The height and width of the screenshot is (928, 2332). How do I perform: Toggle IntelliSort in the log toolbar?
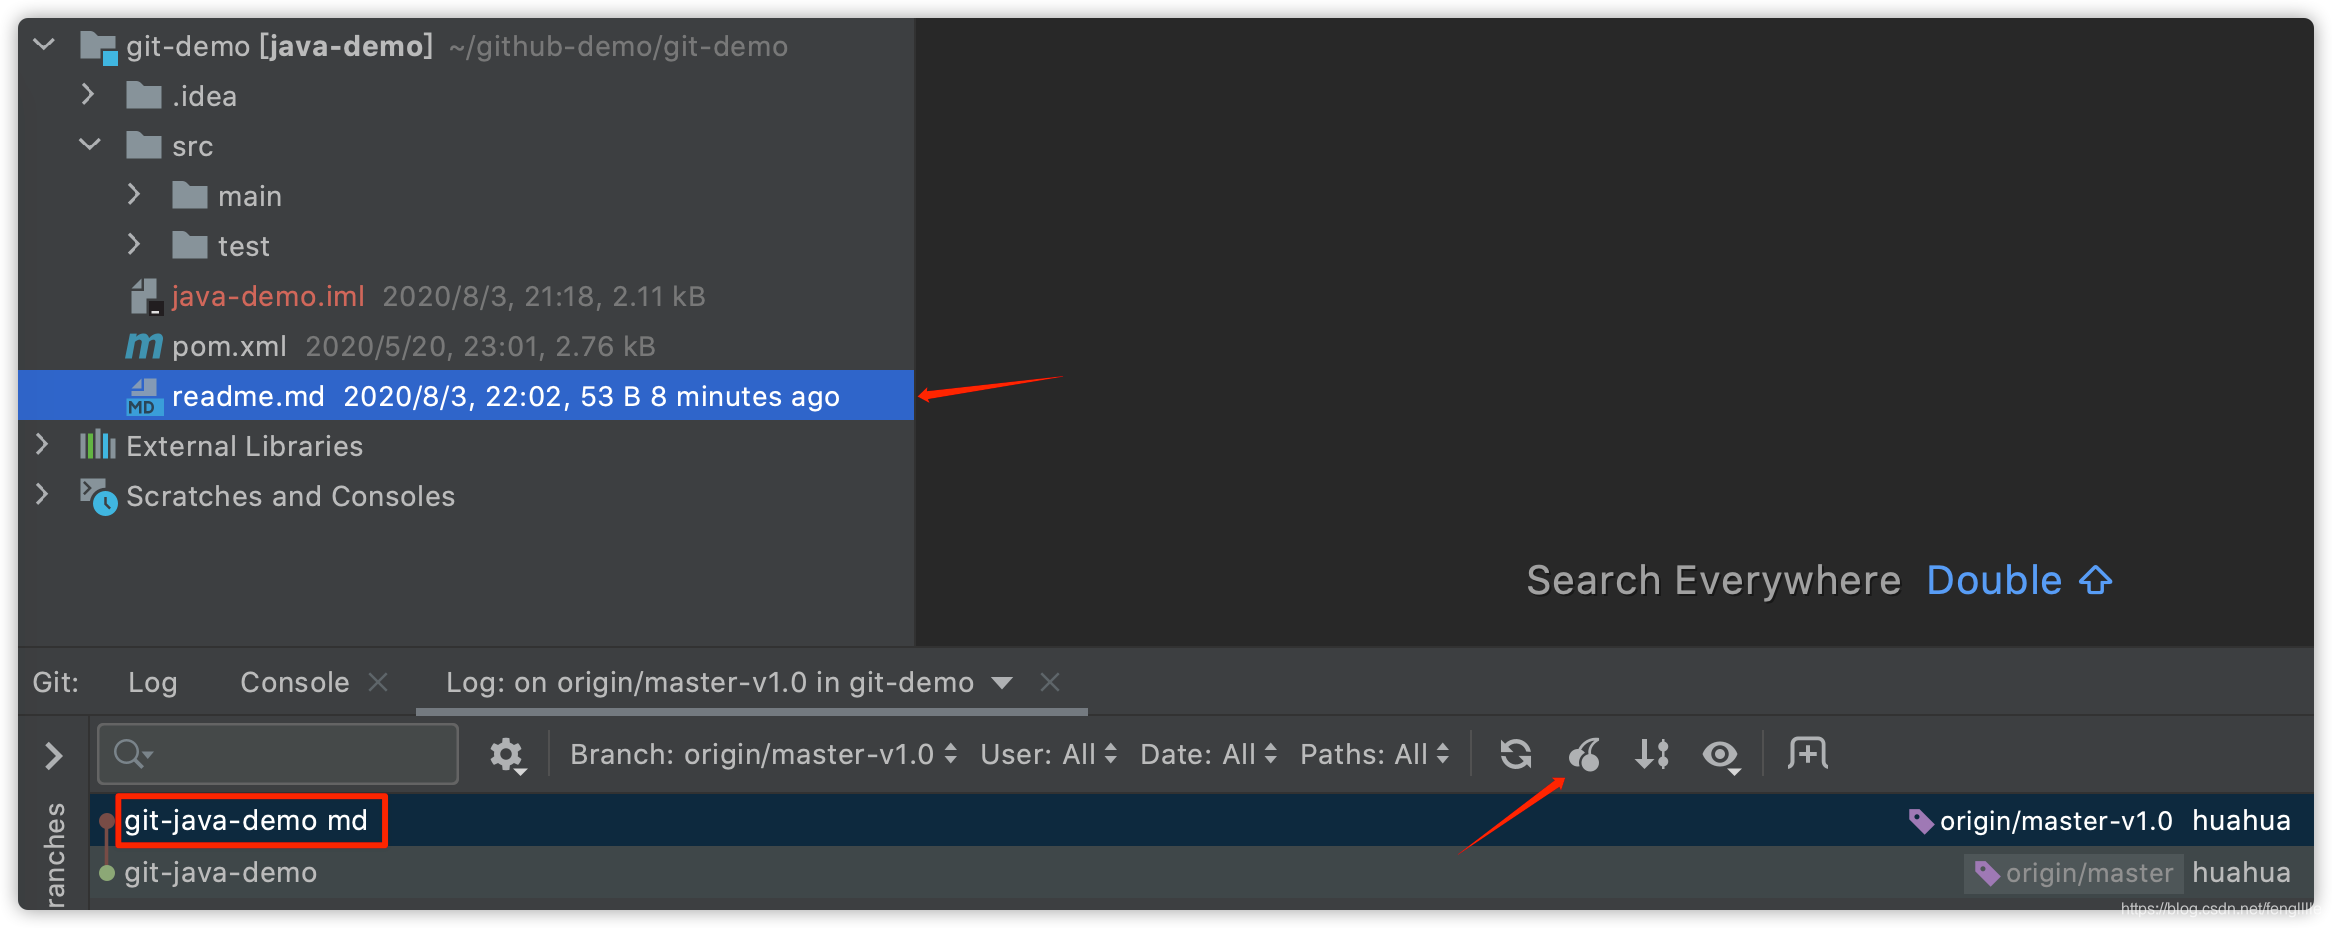pos(1652,754)
